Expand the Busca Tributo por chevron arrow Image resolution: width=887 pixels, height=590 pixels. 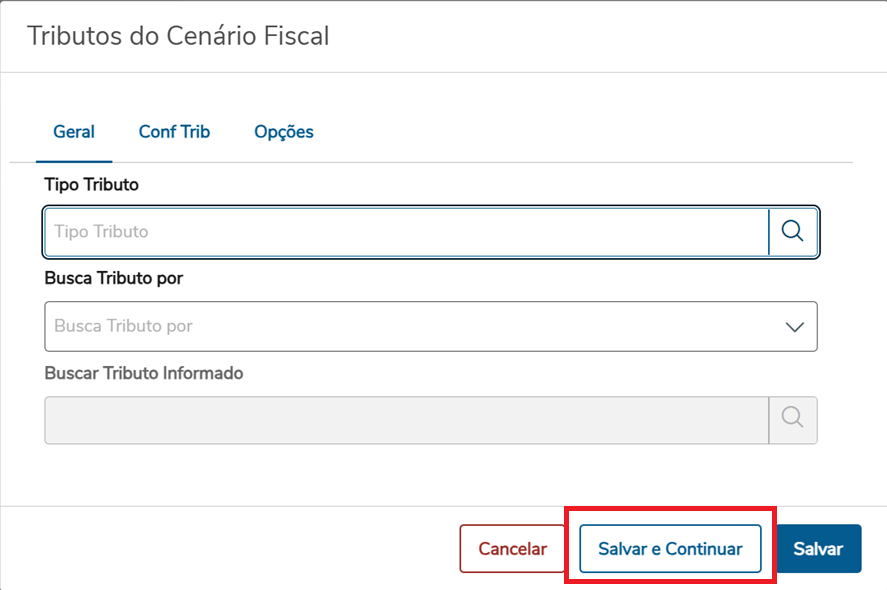[795, 327]
